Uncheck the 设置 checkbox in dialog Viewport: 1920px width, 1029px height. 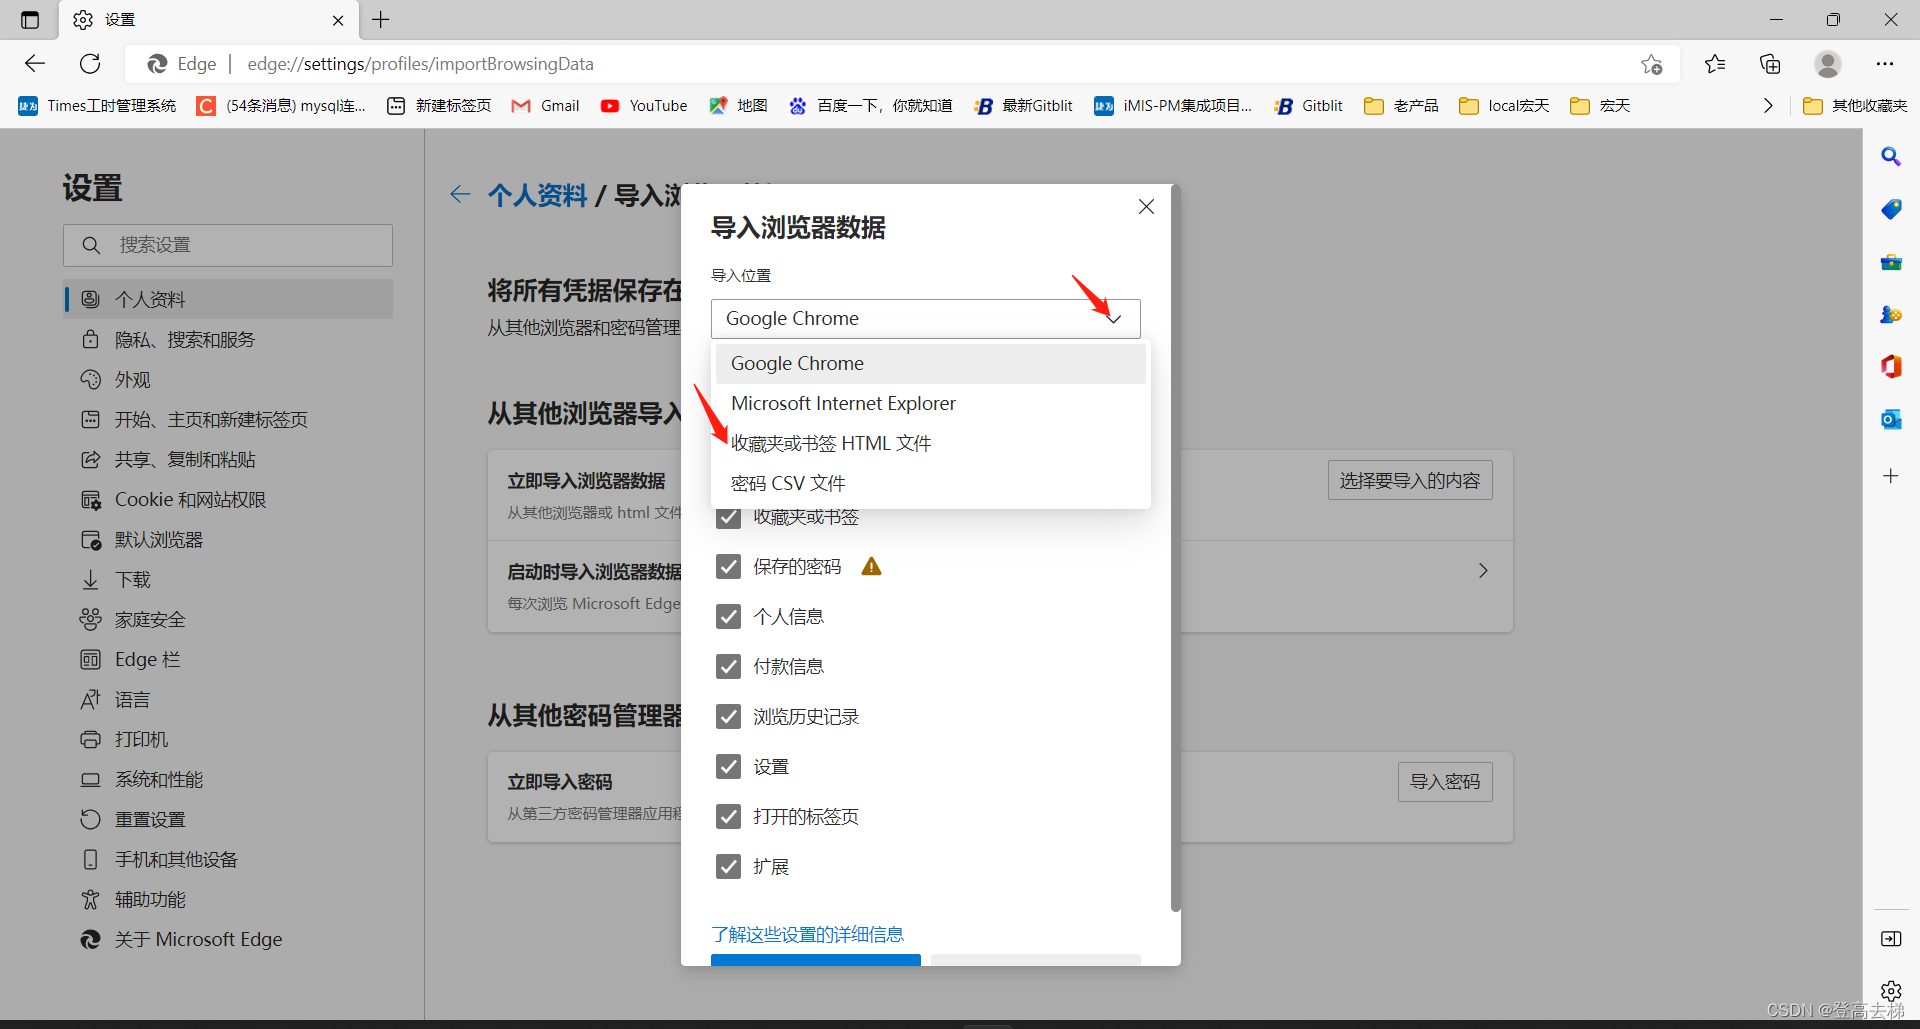pyautogui.click(x=729, y=767)
